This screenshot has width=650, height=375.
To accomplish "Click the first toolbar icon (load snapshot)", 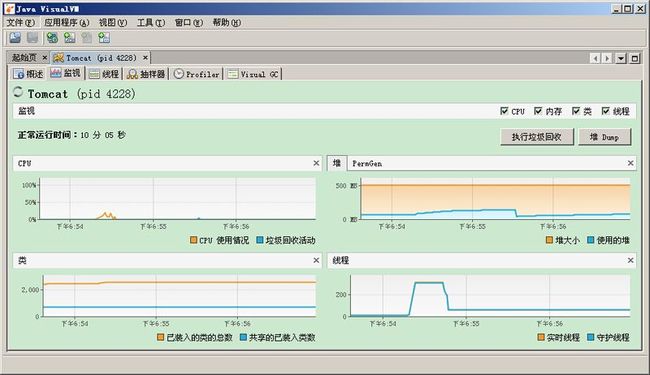I will click(x=15, y=38).
